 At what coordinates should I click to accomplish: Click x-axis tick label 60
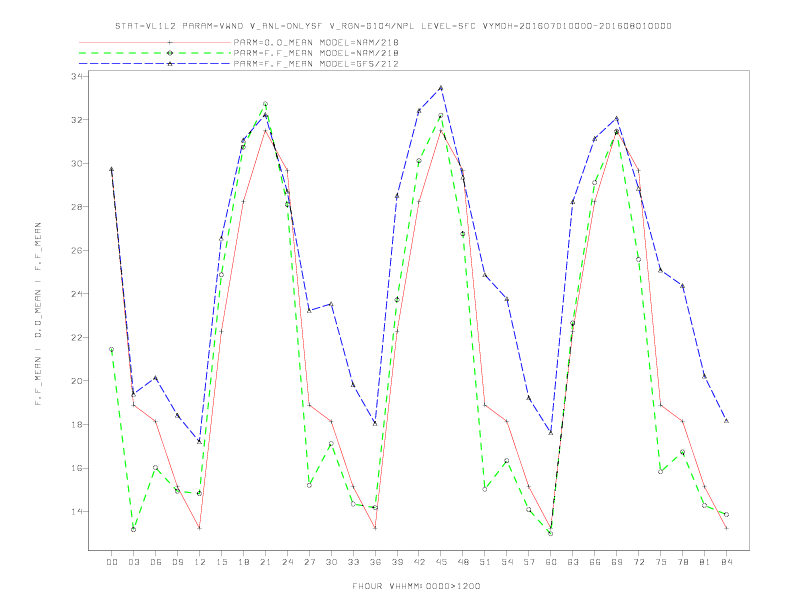tap(551, 562)
